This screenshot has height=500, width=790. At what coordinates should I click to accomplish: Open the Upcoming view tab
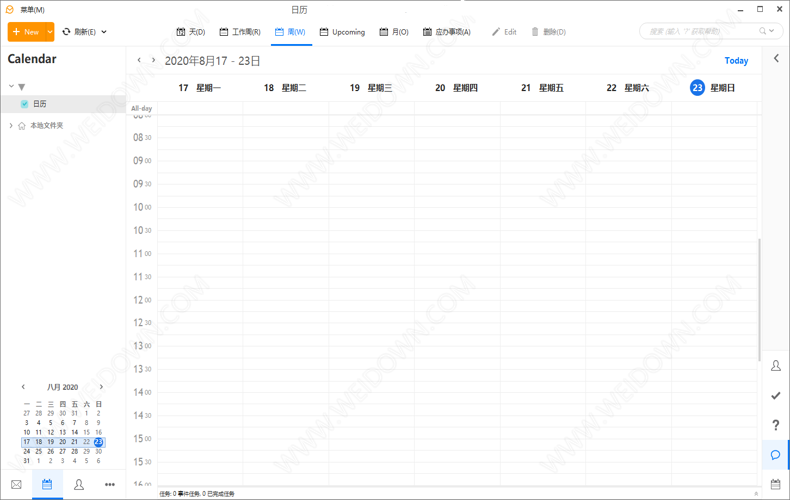point(342,32)
